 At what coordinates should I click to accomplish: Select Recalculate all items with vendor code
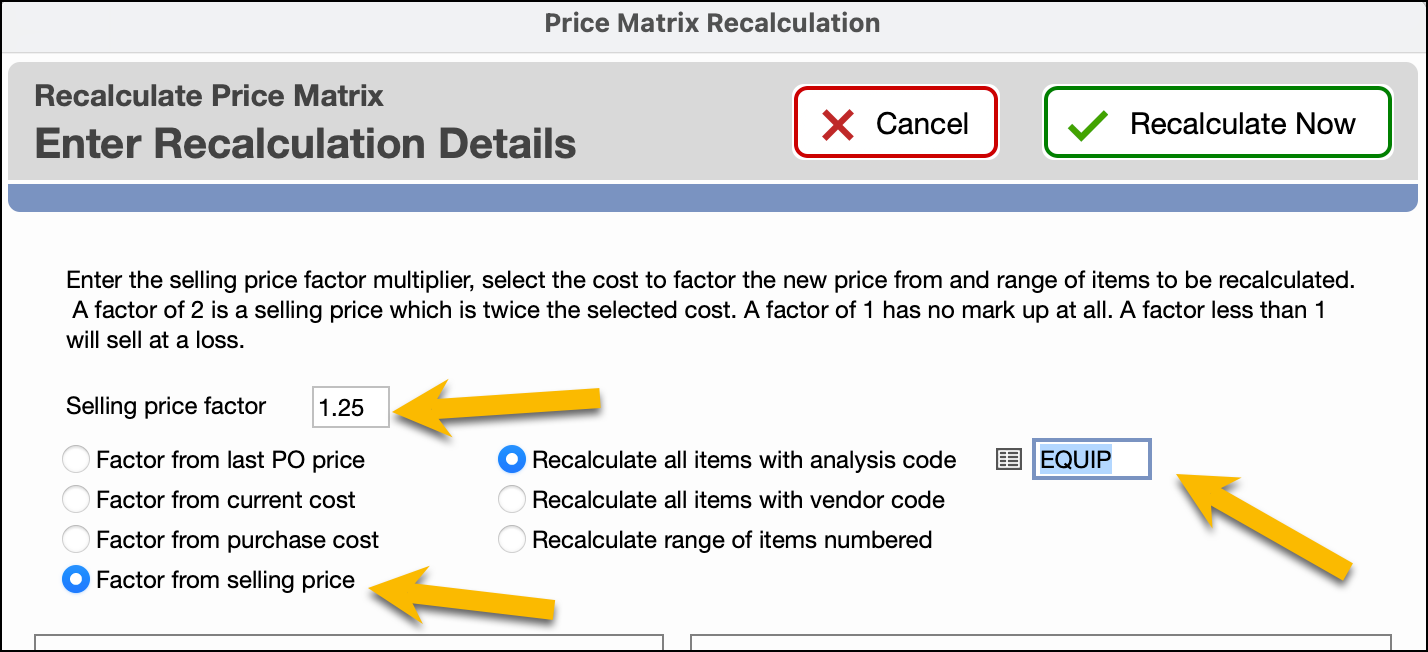click(x=512, y=500)
